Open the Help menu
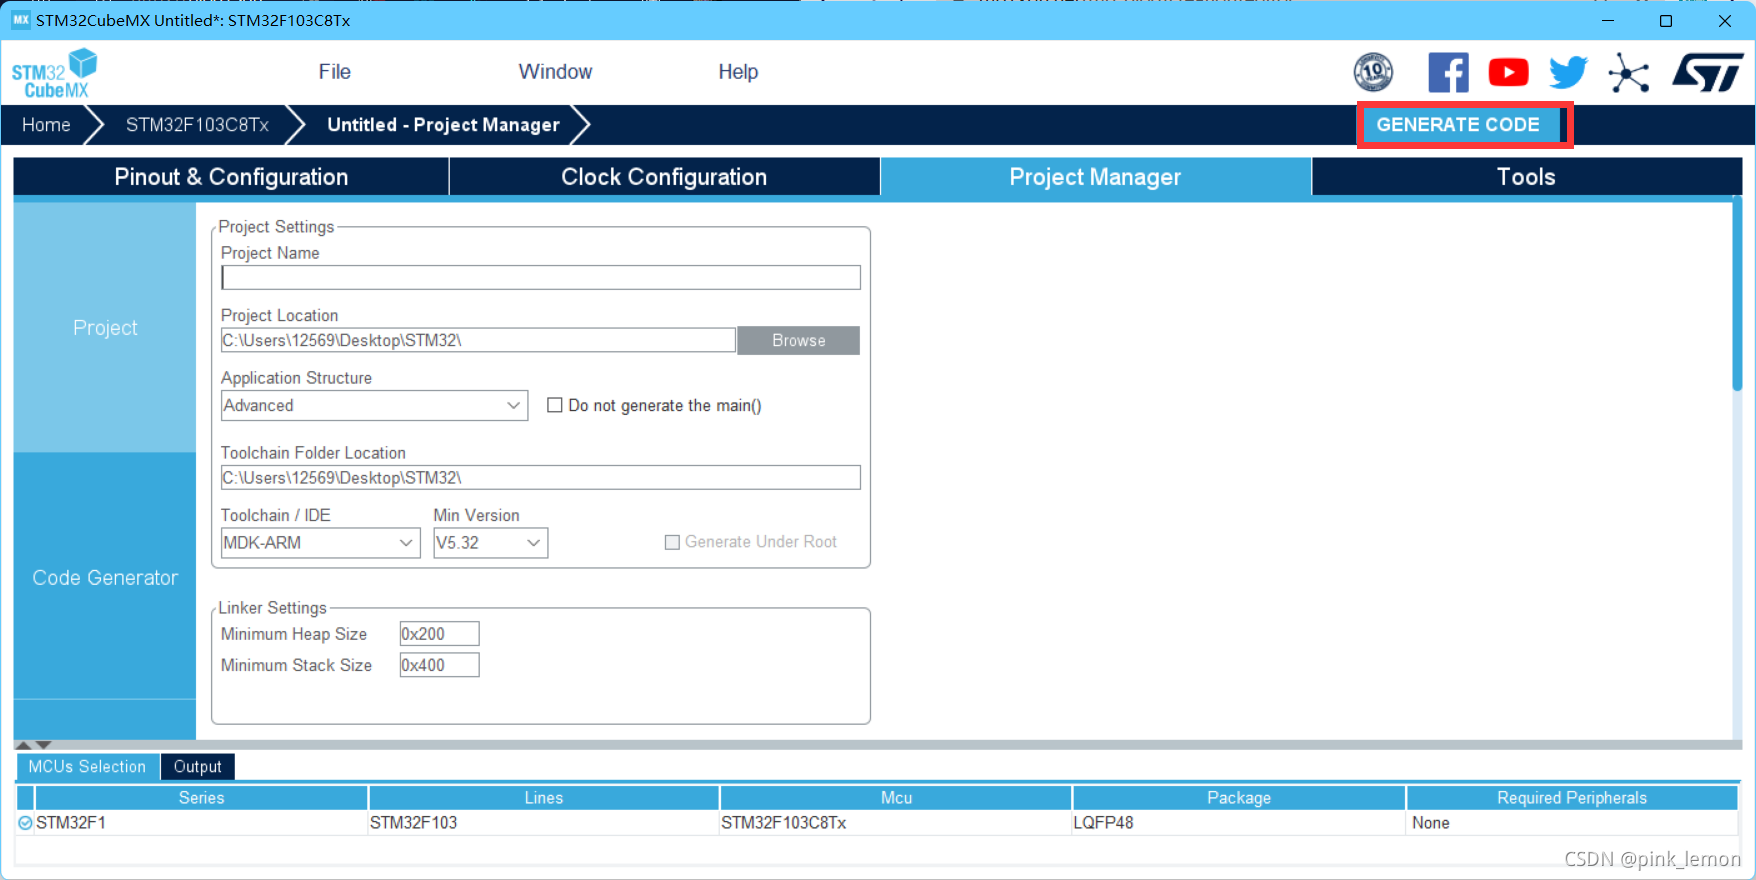Viewport: 1756px width, 880px height. click(738, 72)
